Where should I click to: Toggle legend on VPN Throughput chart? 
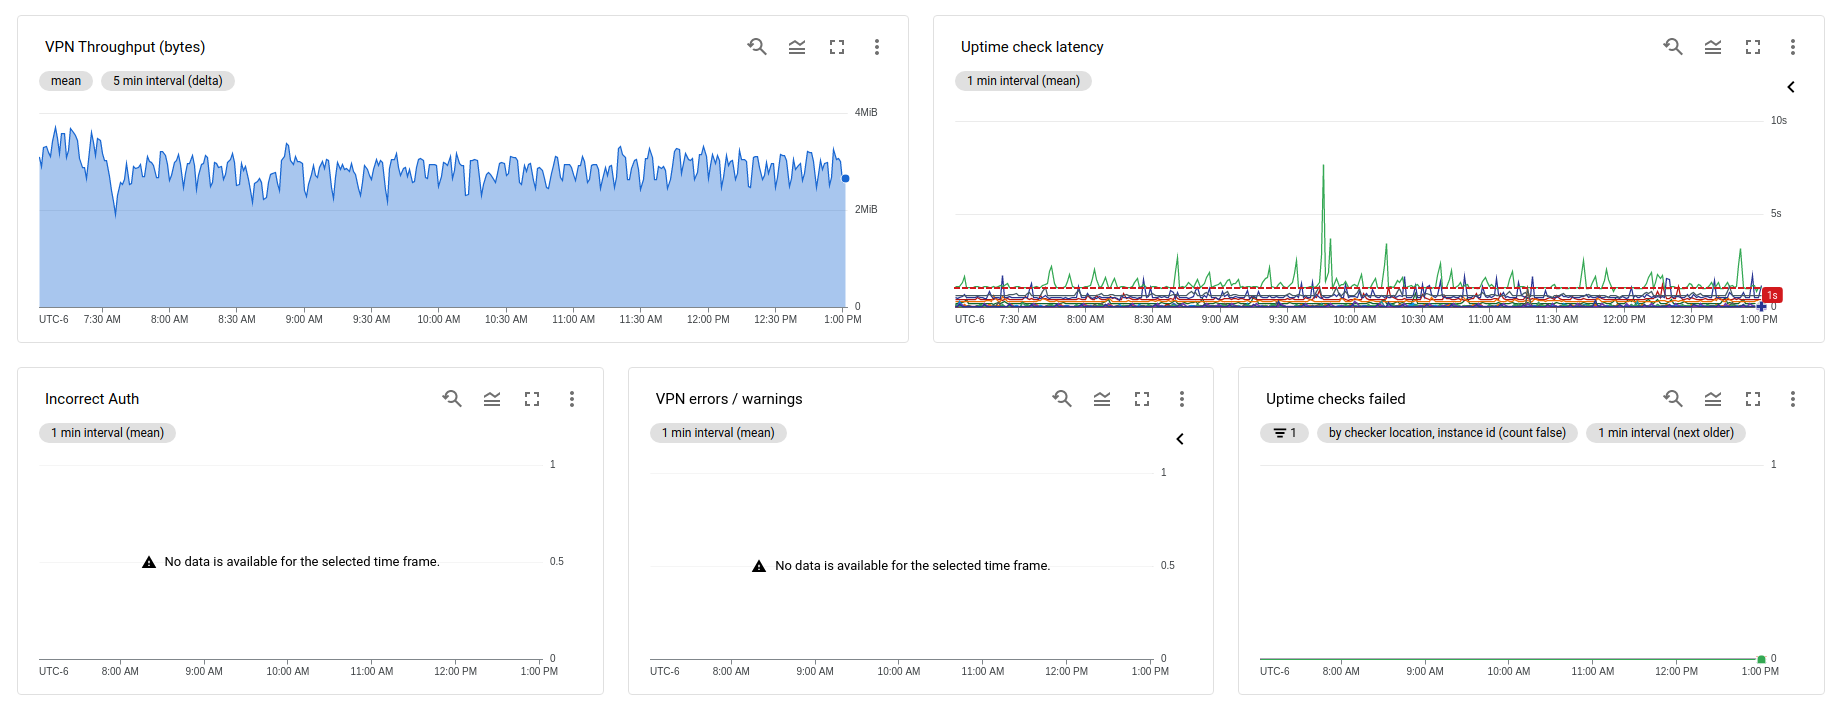pos(797,47)
